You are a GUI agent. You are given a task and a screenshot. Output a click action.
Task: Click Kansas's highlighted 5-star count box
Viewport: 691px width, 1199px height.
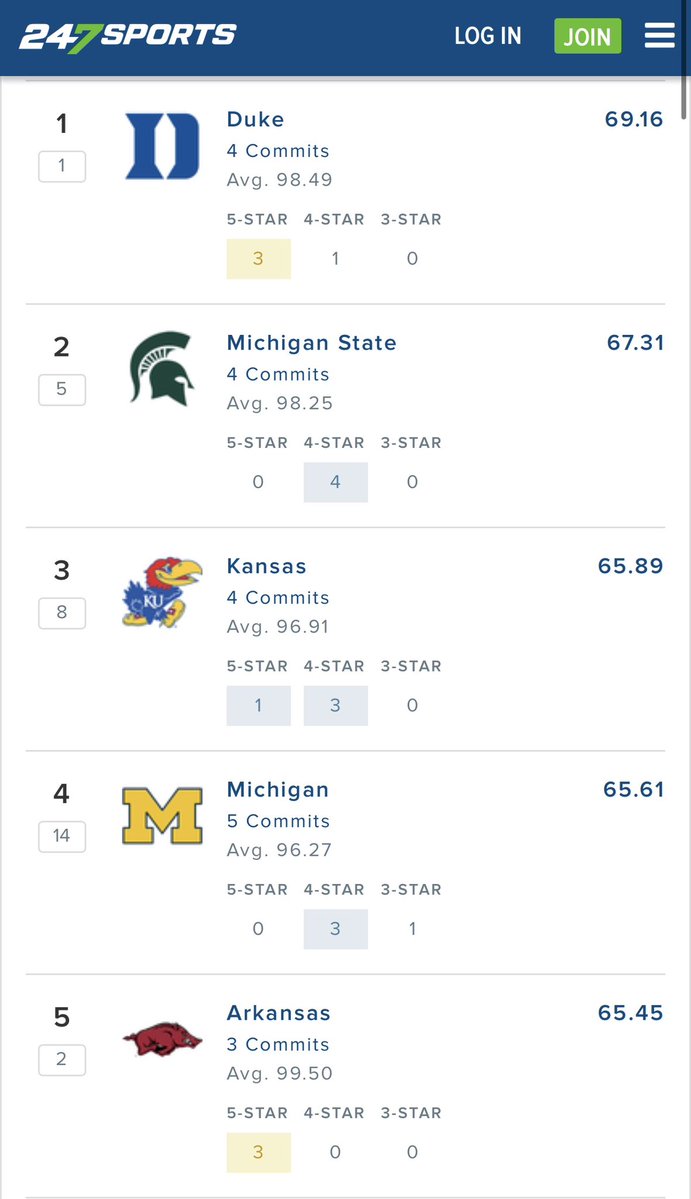[258, 705]
